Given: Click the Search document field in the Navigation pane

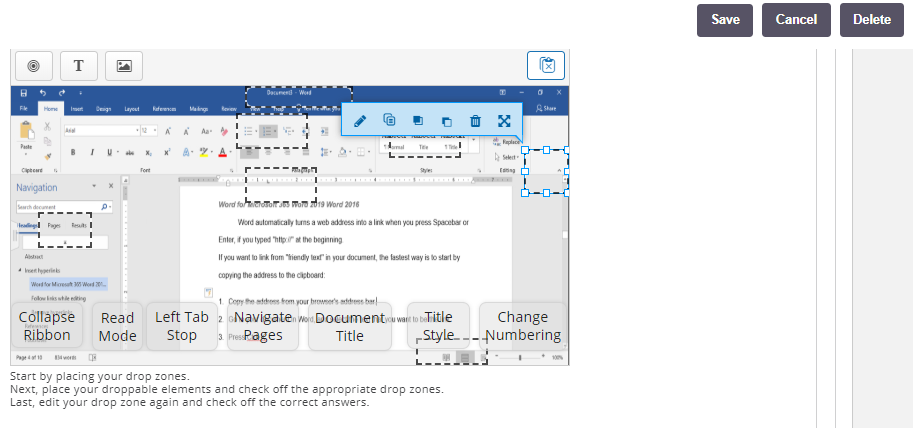Looking at the screenshot, I should pos(64,207).
